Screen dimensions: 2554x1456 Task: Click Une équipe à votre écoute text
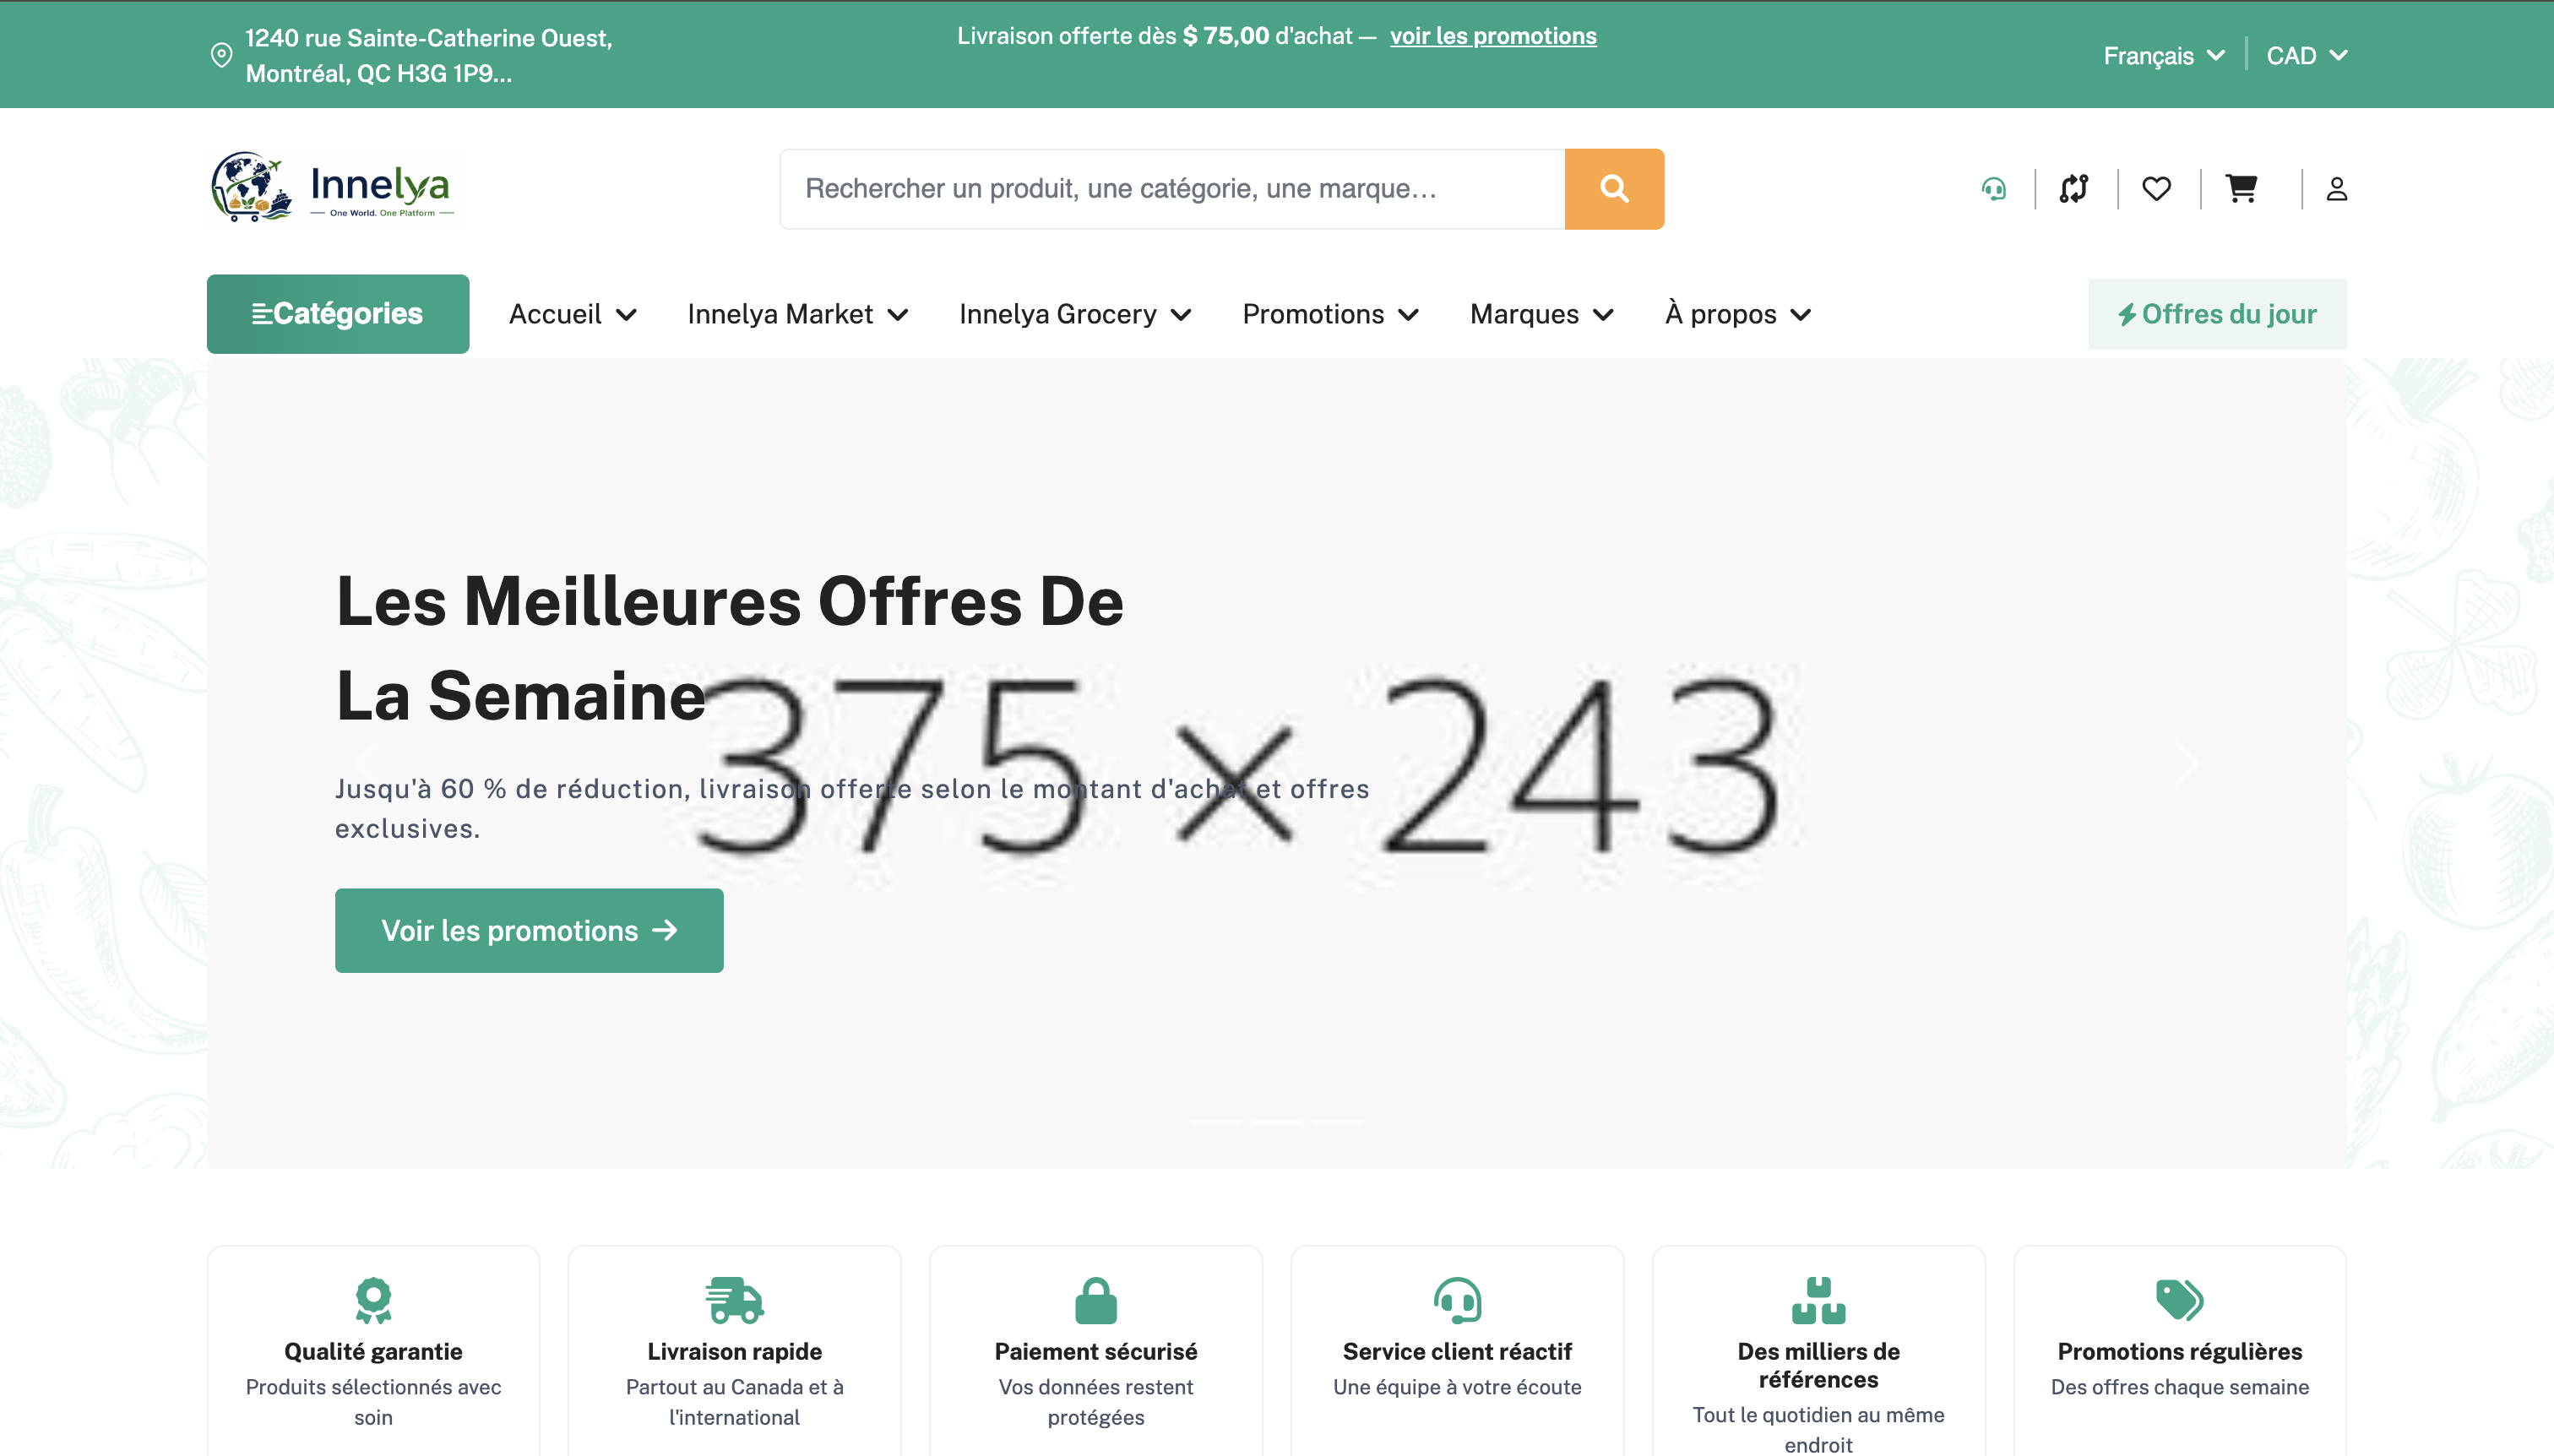1457,1386
